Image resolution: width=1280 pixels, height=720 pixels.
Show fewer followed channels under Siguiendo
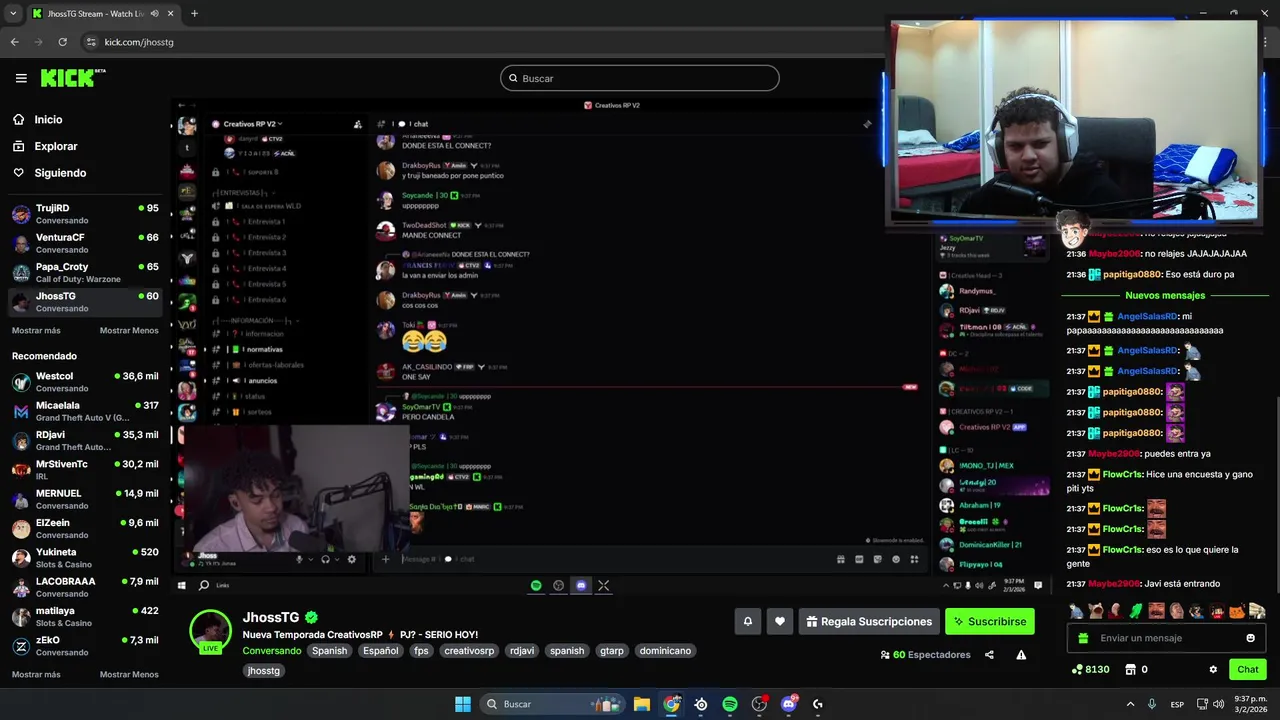(x=129, y=331)
